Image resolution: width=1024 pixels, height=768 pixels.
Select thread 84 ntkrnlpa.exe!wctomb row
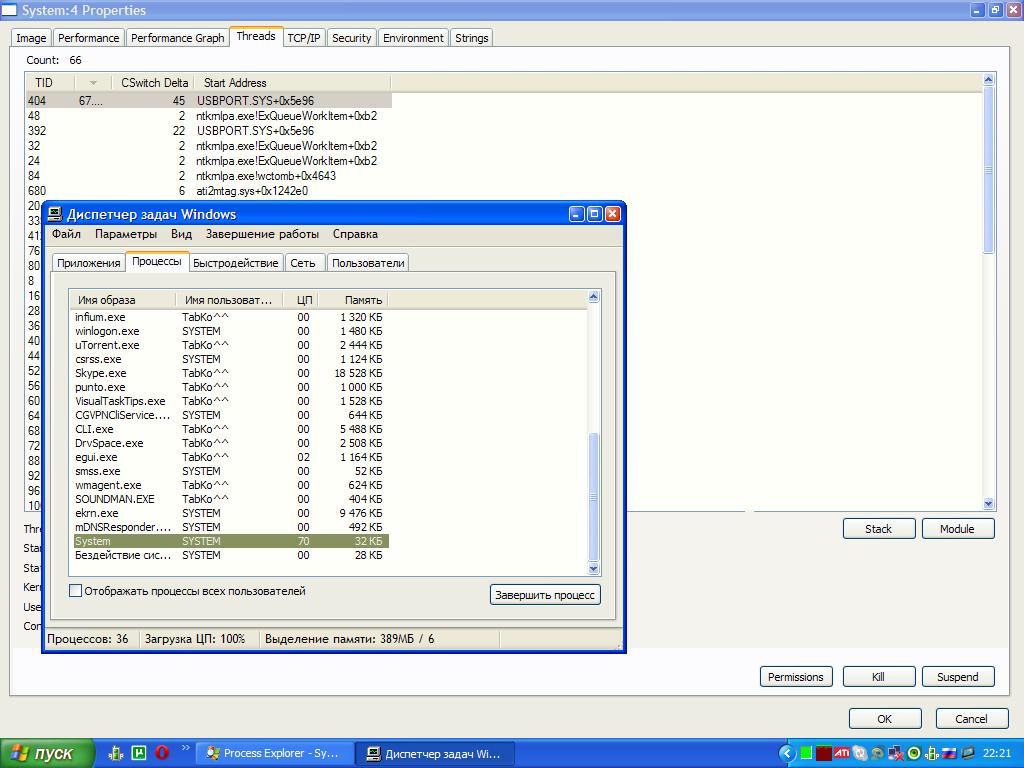click(208, 176)
